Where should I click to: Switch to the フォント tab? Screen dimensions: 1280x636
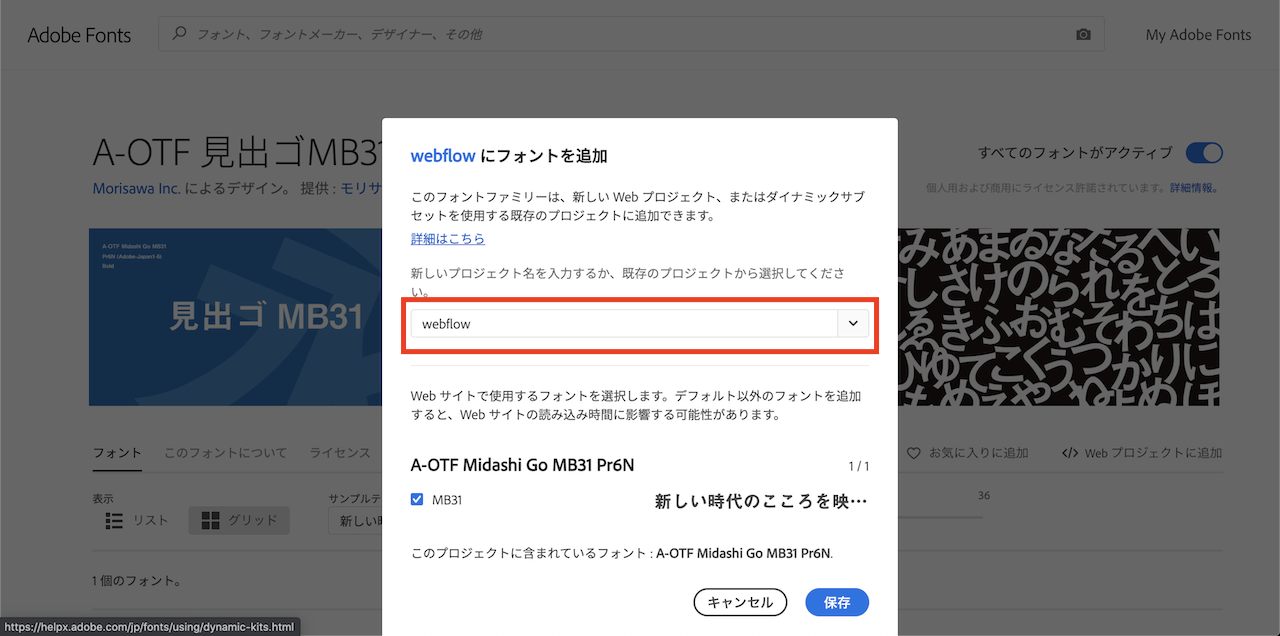coord(117,453)
